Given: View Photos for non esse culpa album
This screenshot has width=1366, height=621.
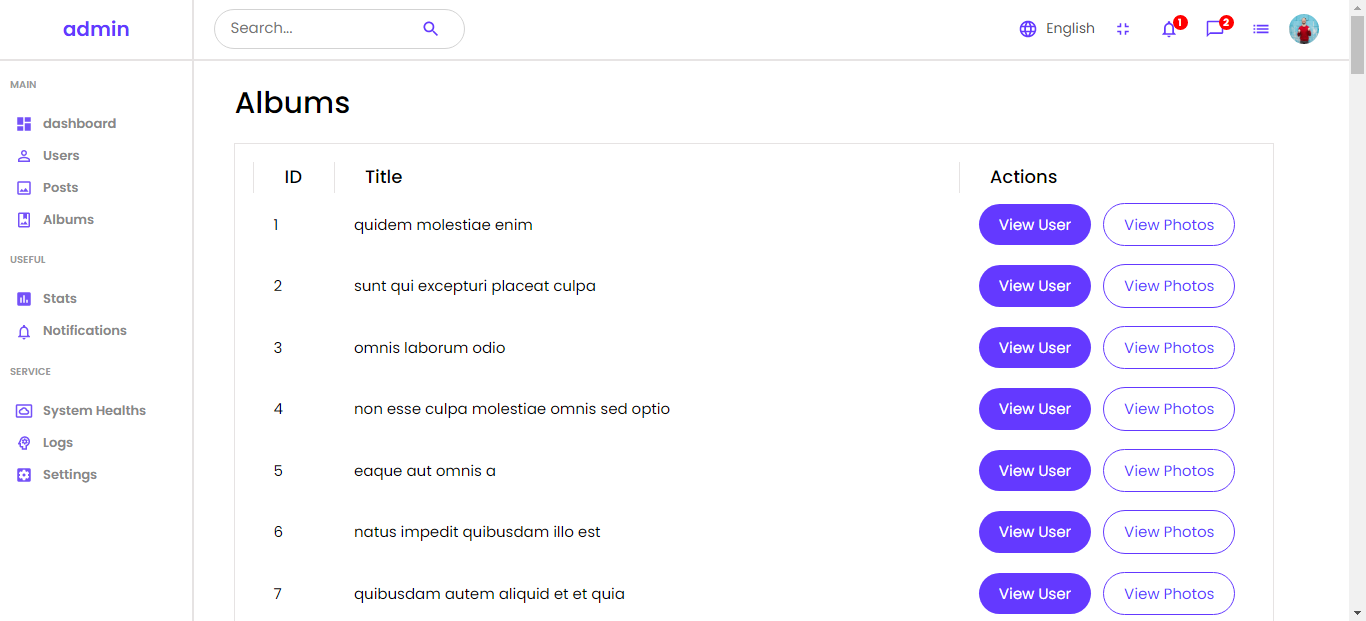Looking at the screenshot, I should pyautogui.click(x=1169, y=409).
